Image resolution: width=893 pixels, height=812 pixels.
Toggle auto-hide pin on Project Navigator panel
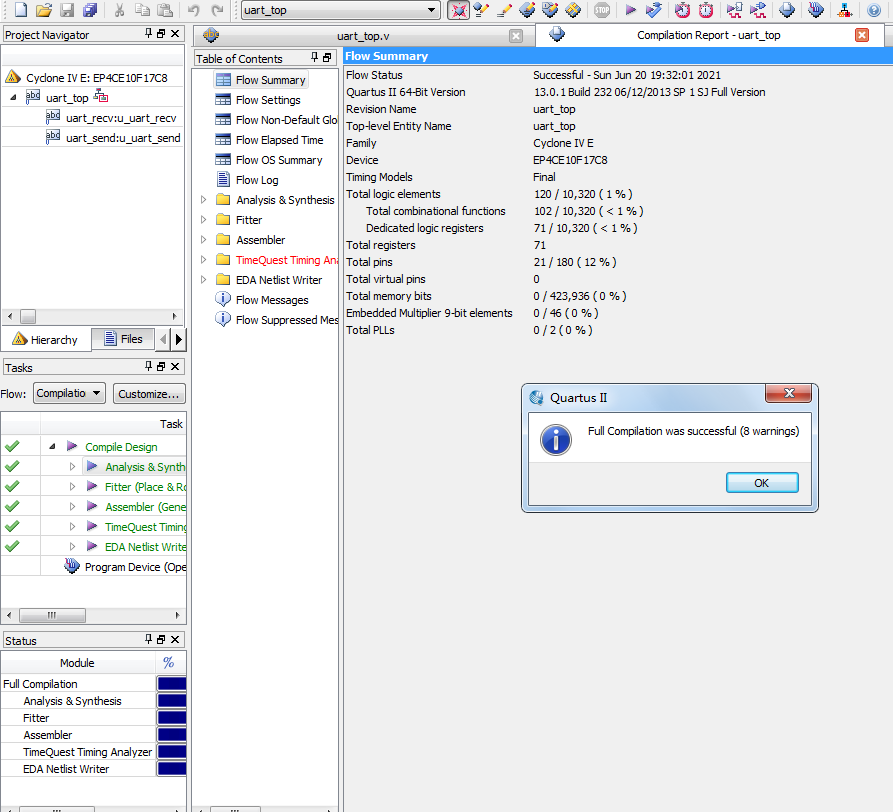tap(149, 34)
